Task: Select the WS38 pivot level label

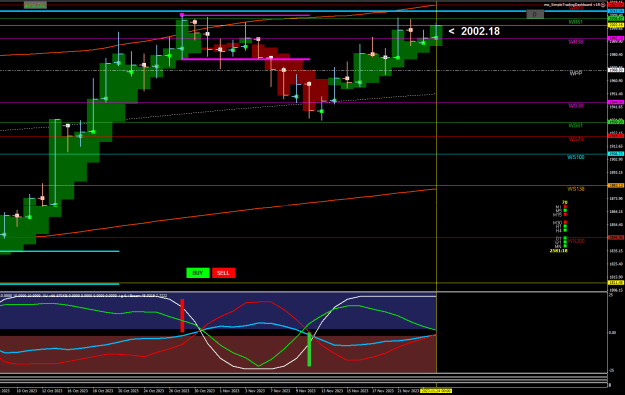Action: point(576,106)
